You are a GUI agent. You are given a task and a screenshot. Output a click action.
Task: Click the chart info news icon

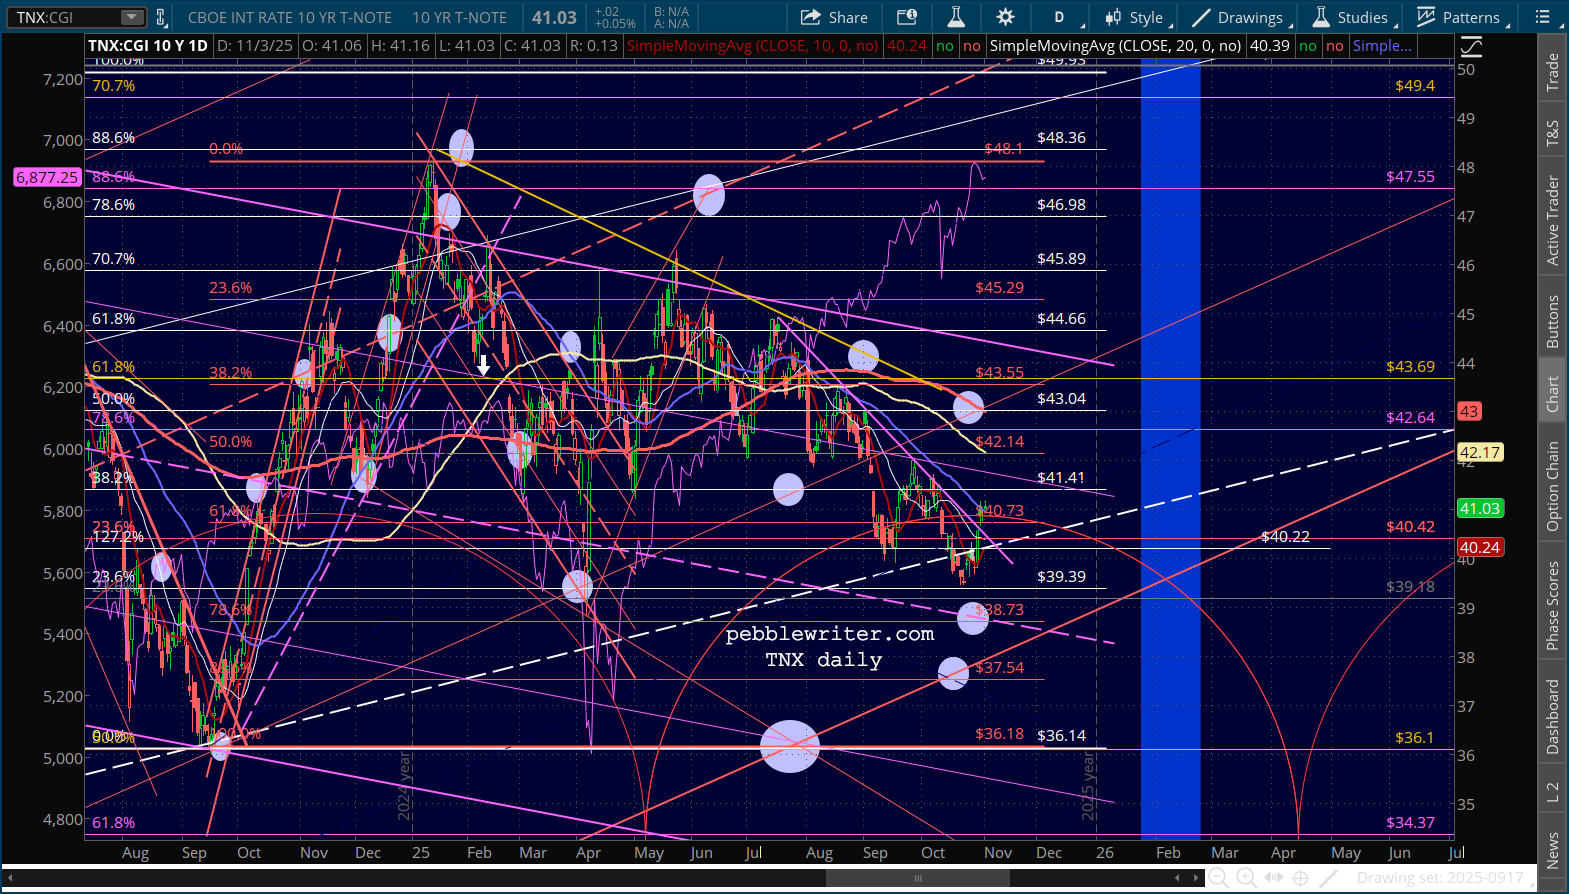(x=906, y=17)
